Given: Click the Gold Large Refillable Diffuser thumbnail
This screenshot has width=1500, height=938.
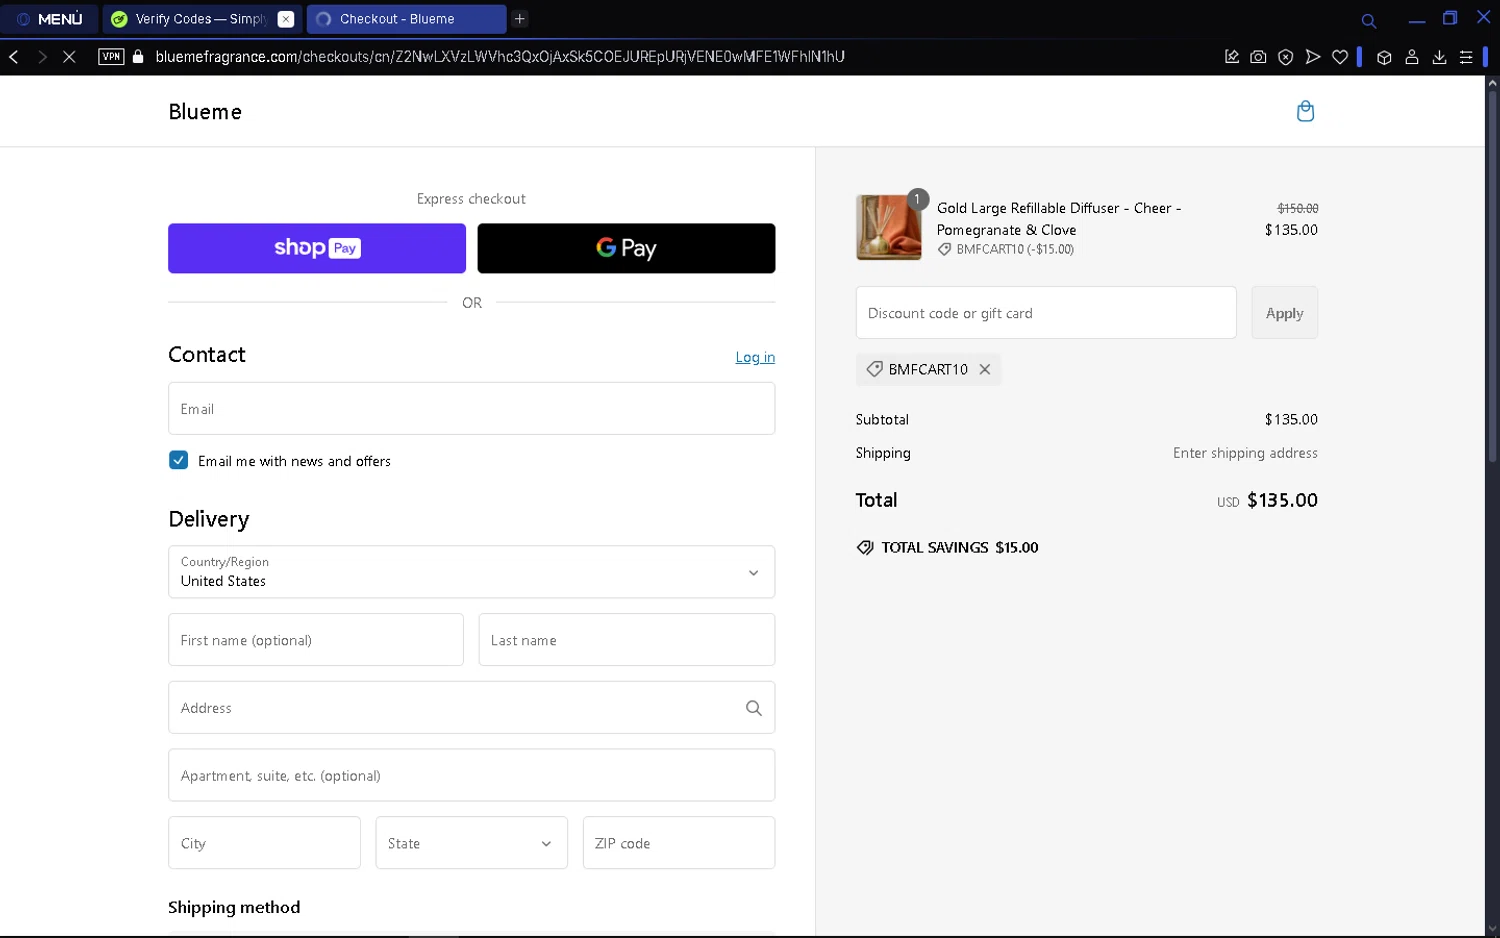Looking at the screenshot, I should click(x=888, y=228).
